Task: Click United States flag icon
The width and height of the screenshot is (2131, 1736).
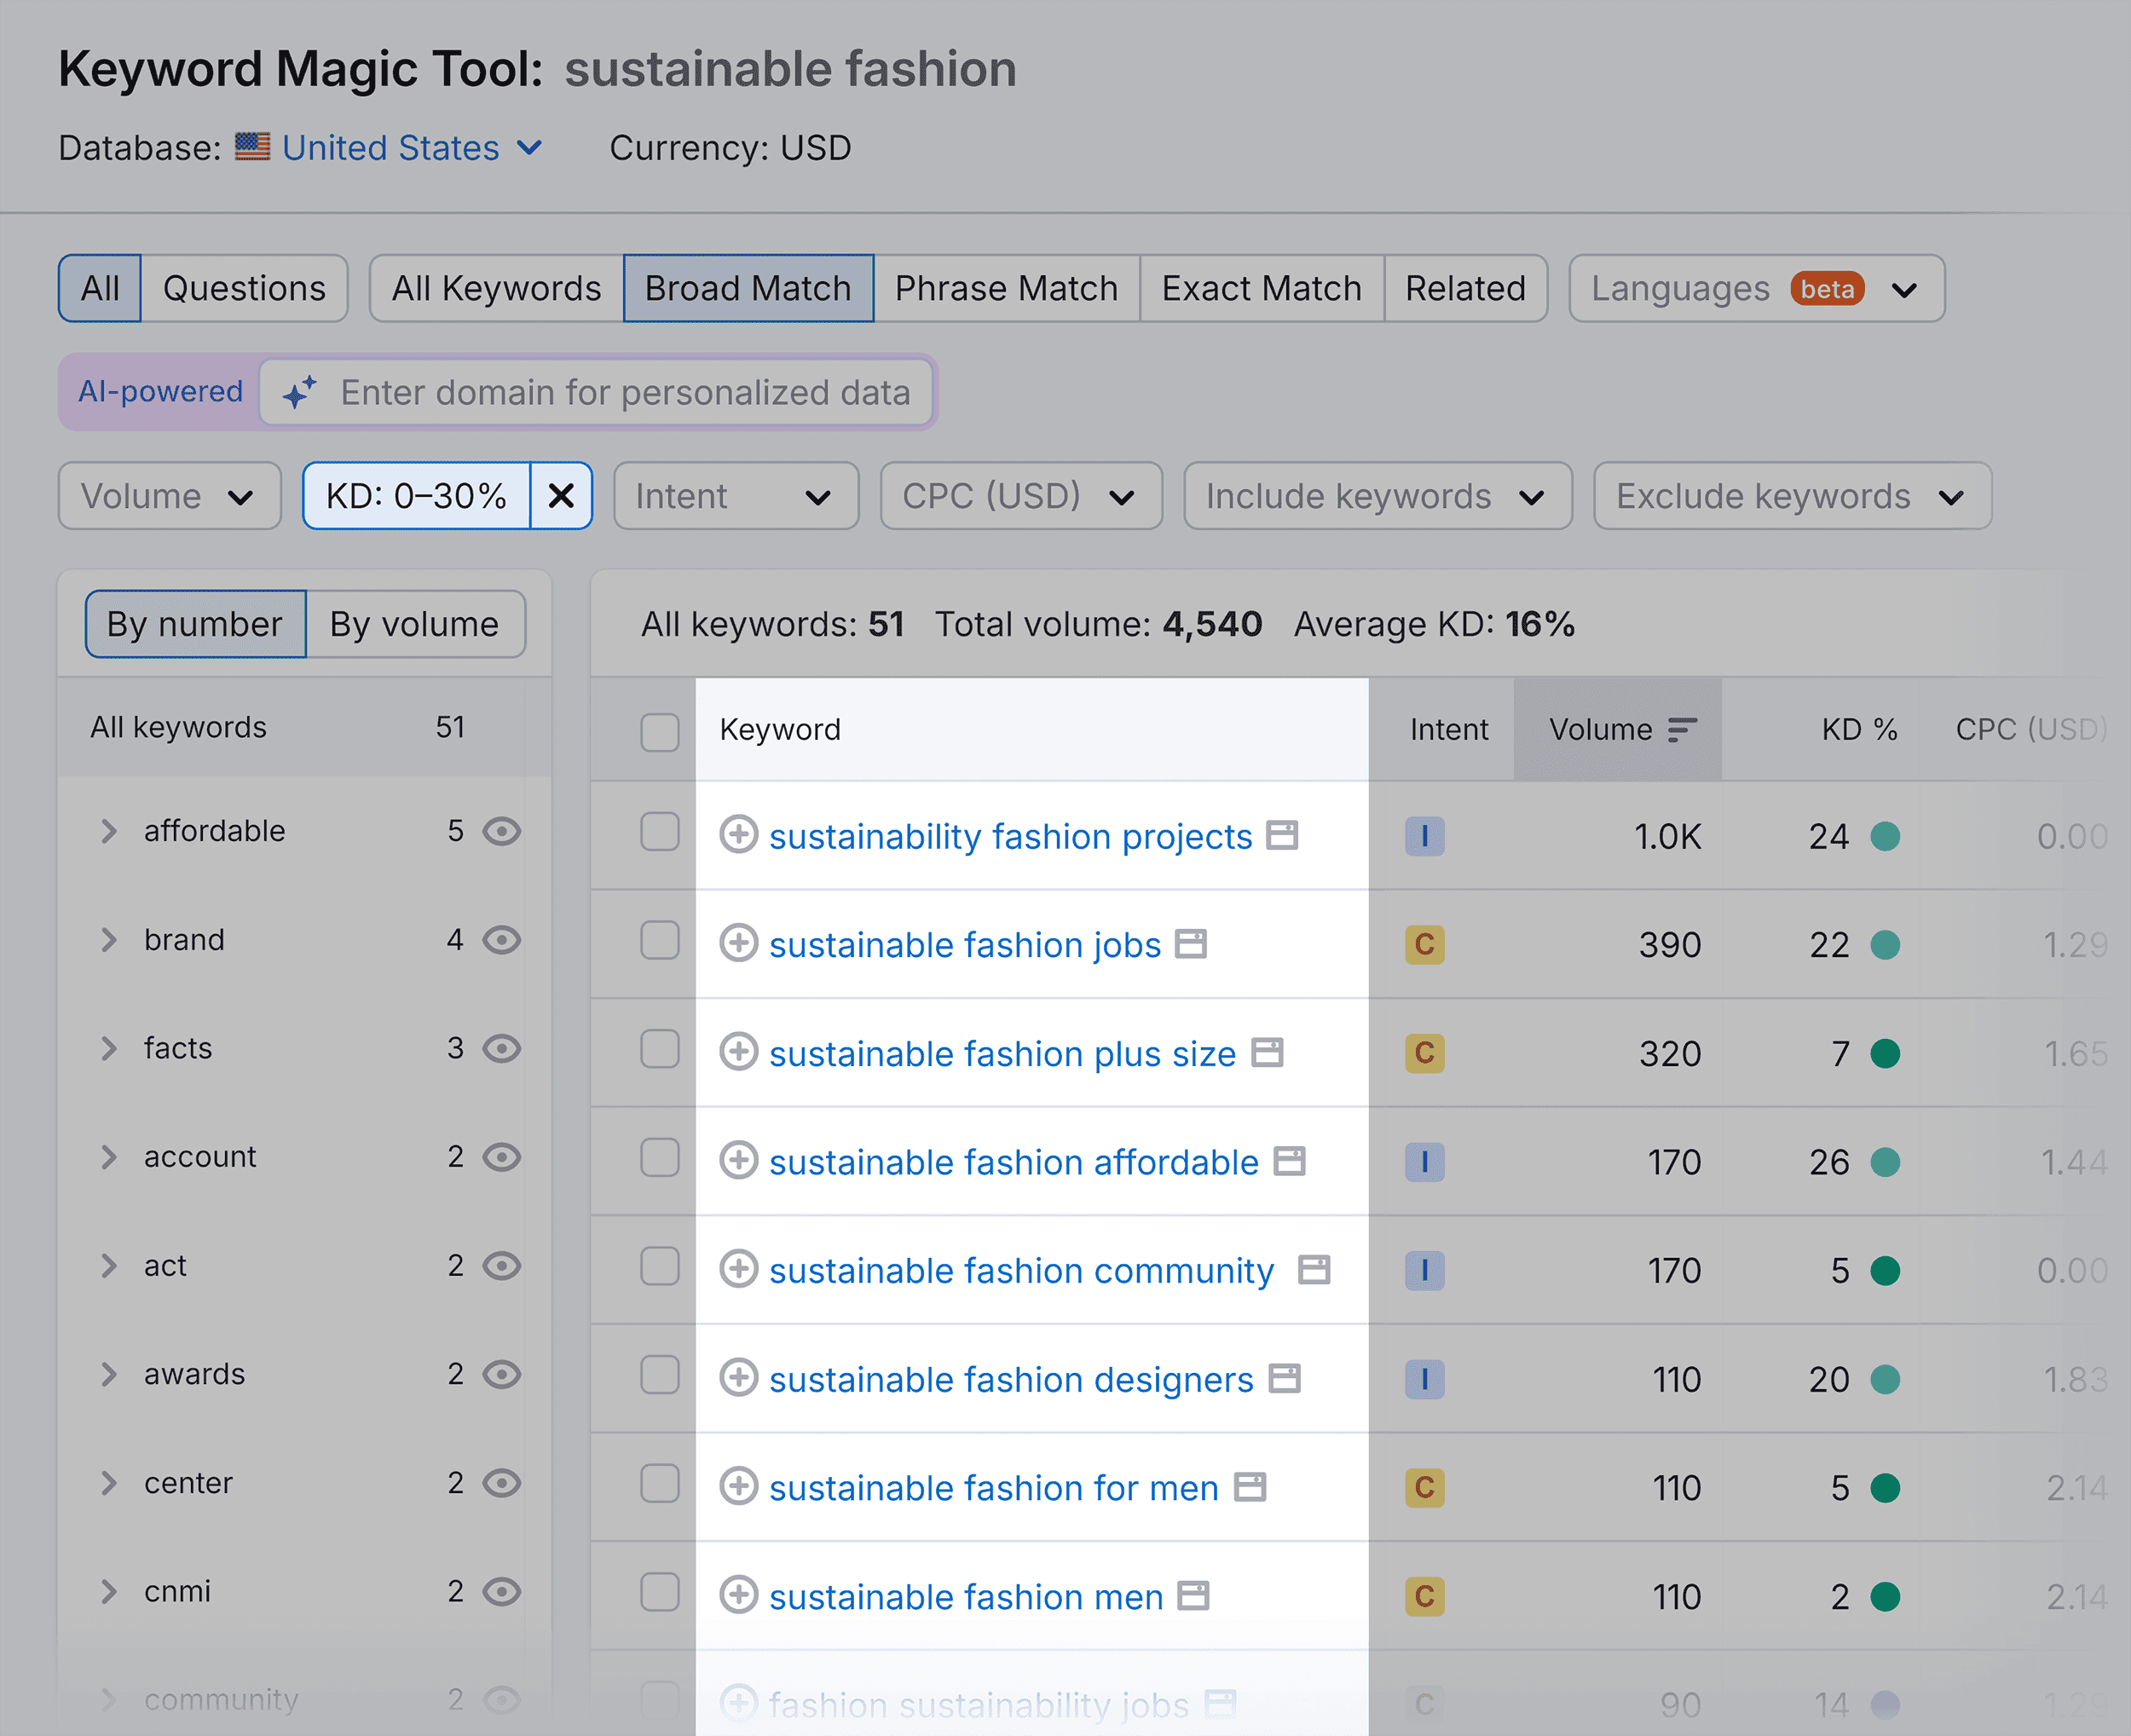Action: (x=252, y=147)
